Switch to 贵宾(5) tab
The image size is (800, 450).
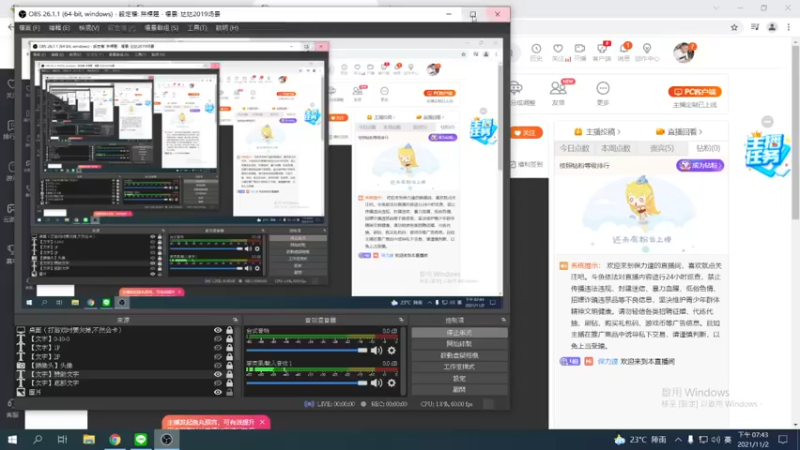coord(662,148)
